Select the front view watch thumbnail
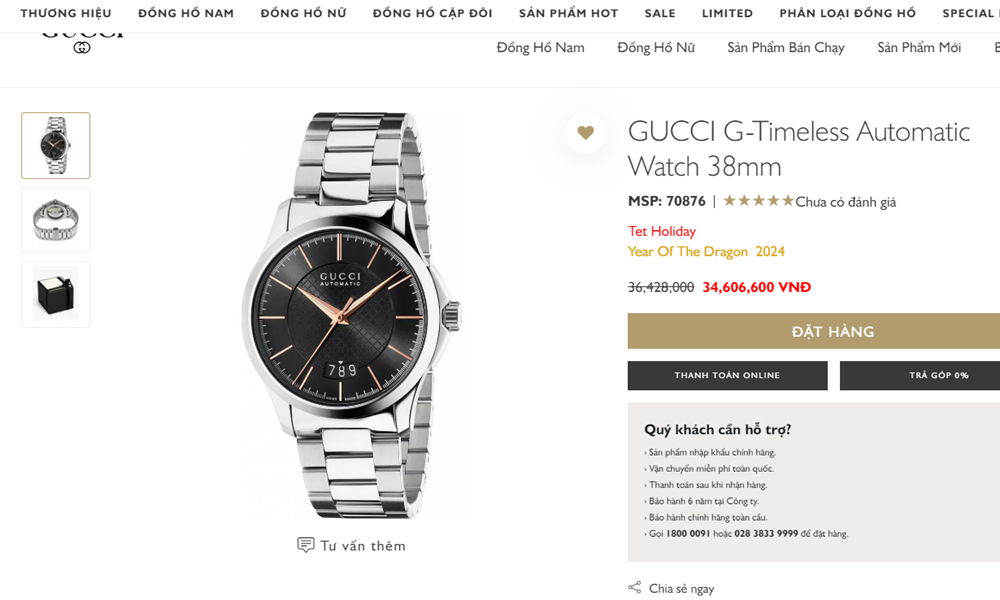Screen dimensions: 1000x600 56,146
